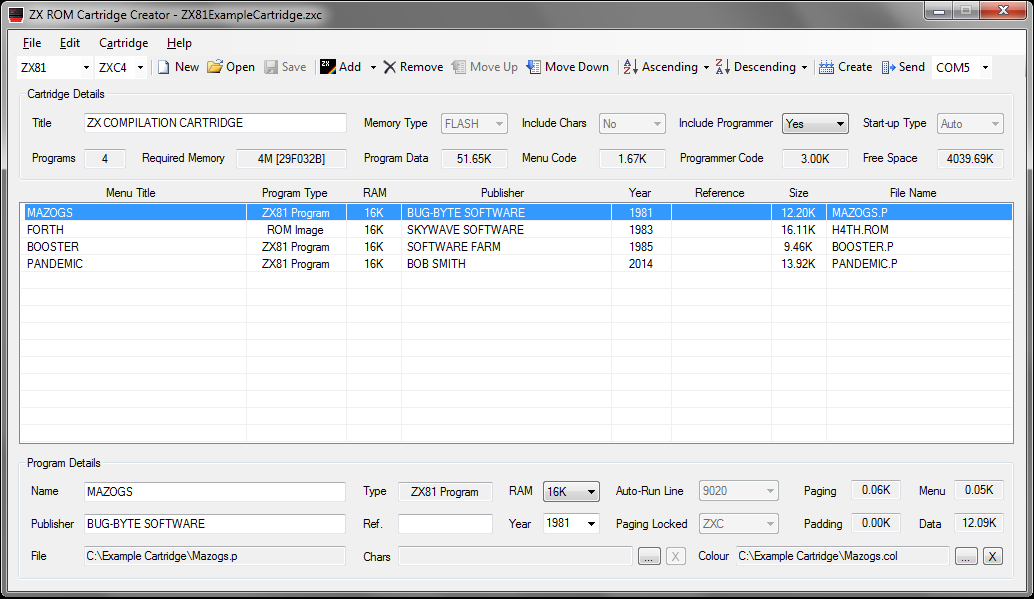Viewport: 1034px width, 599px height.
Task: Expand the Descending options arrow
Action: pos(804,67)
